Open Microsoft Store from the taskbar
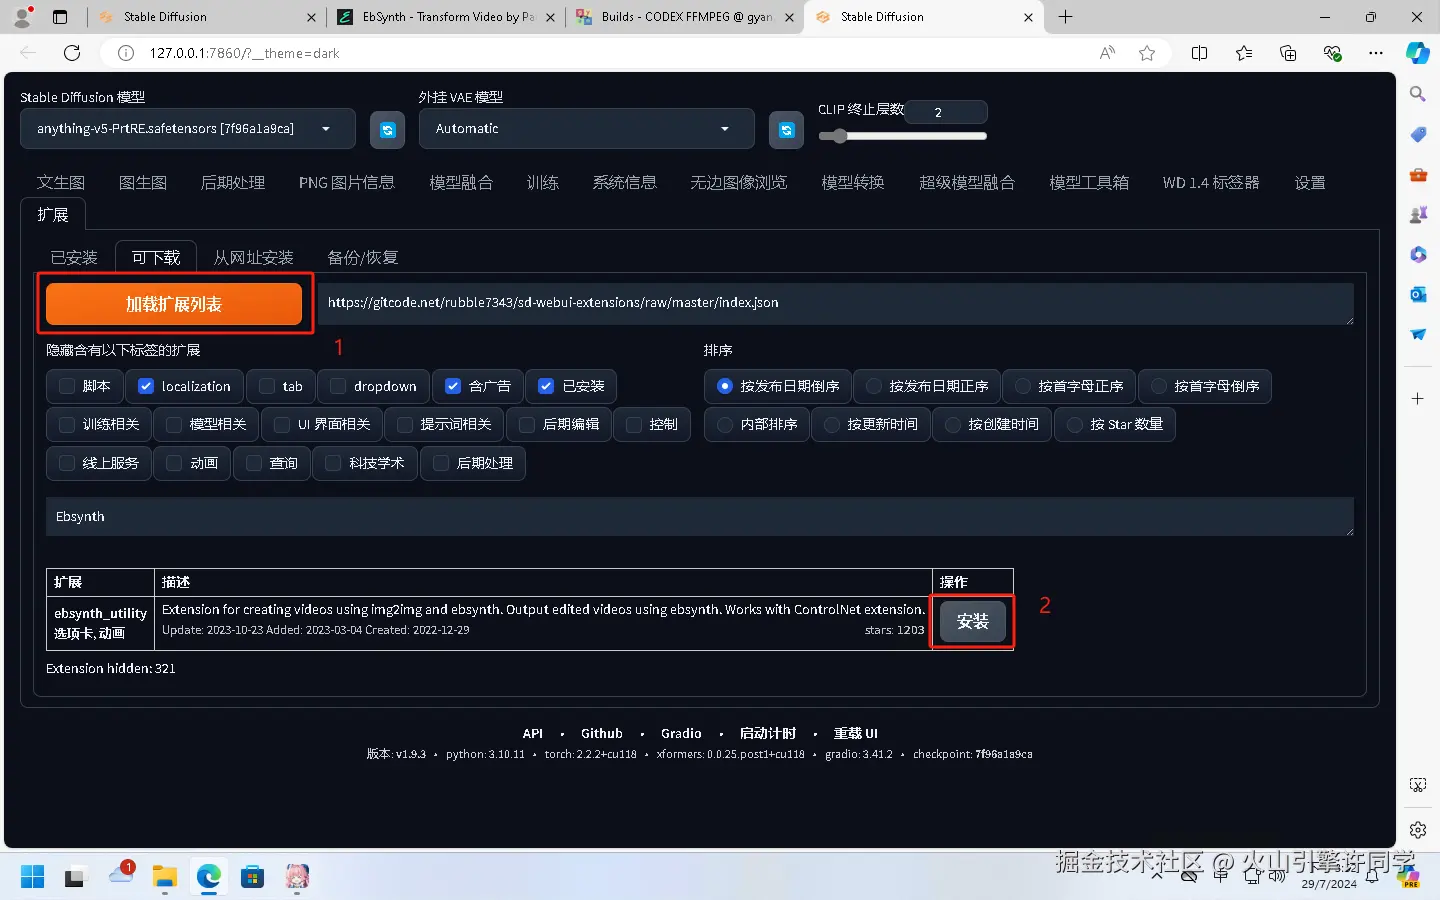1440x900 pixels. (252, 877)
